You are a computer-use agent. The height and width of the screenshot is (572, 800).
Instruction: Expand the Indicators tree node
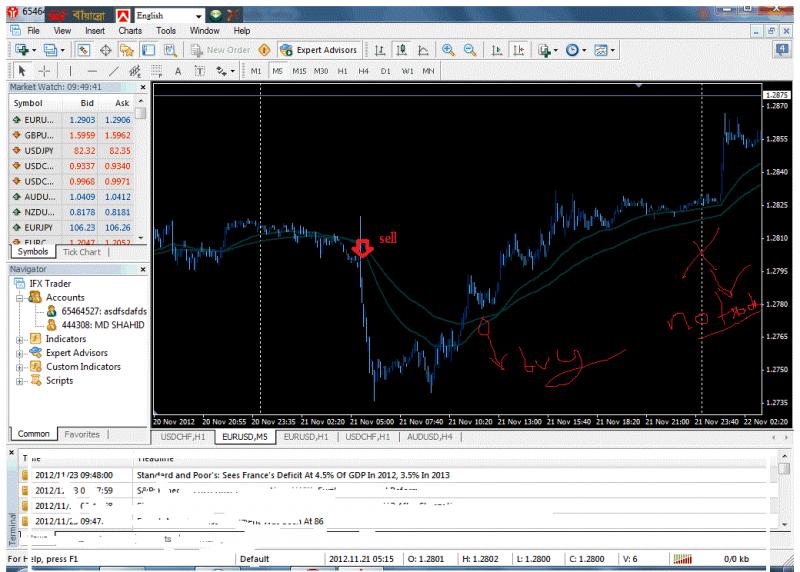coord(19,339)
